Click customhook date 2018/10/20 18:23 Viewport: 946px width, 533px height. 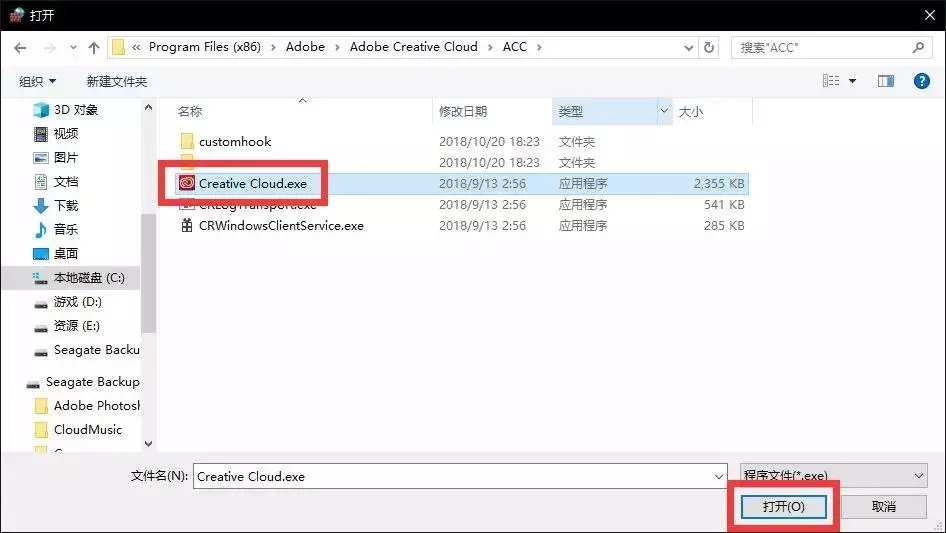coord(489,142)
